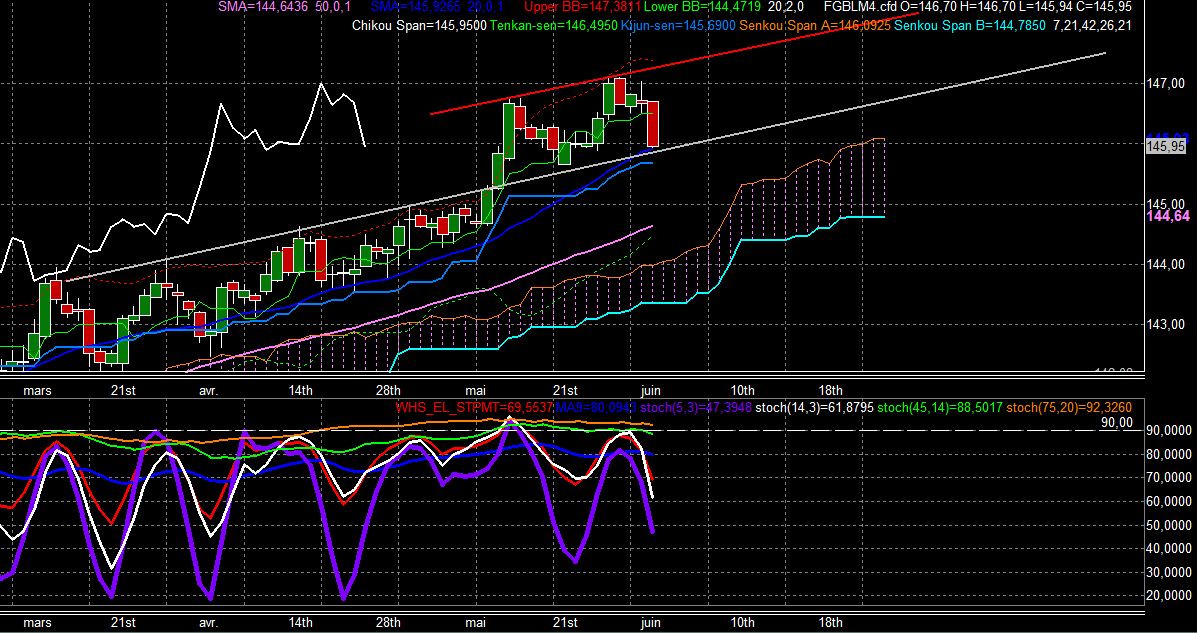
Task: Click the O=146,70 open value
Action: [x=927, y=6]
